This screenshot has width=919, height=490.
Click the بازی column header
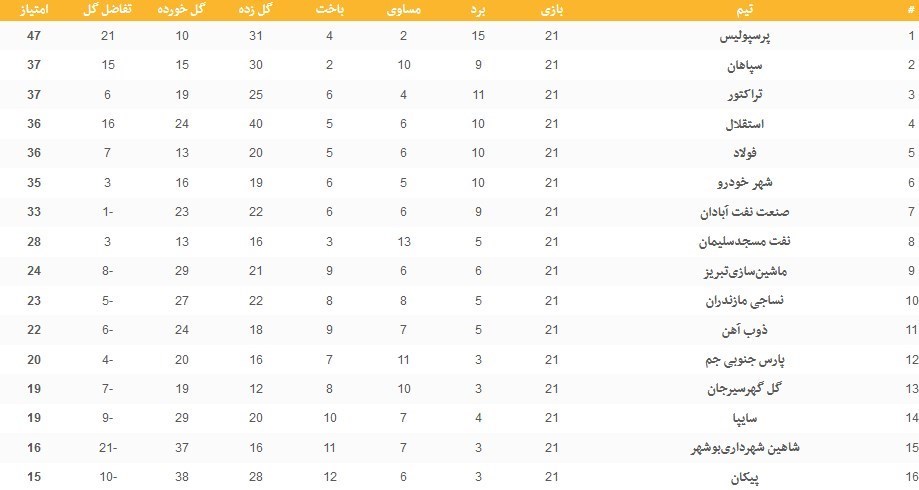click(x=550, y=9)
